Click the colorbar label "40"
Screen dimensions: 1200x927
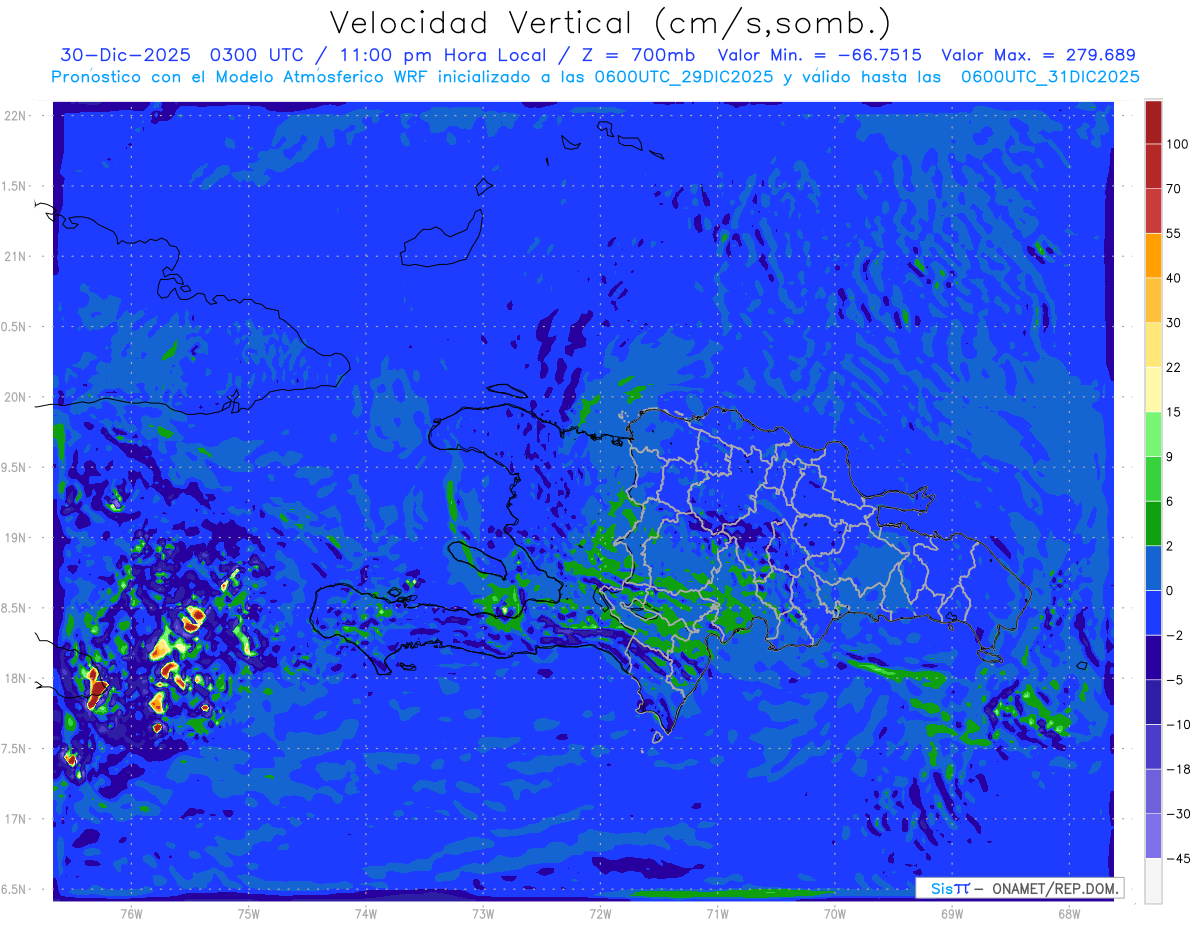pyautogui.click(x=1174, y=278)
